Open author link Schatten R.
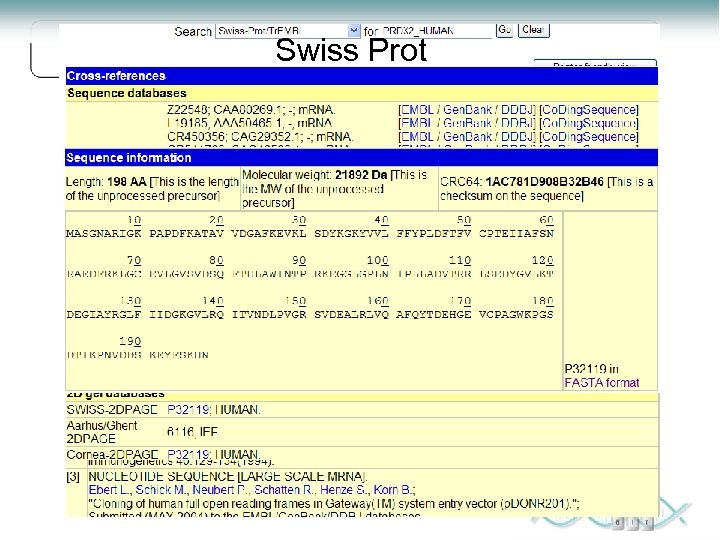The width and height of the screenshot is (720, 540). 285,490
